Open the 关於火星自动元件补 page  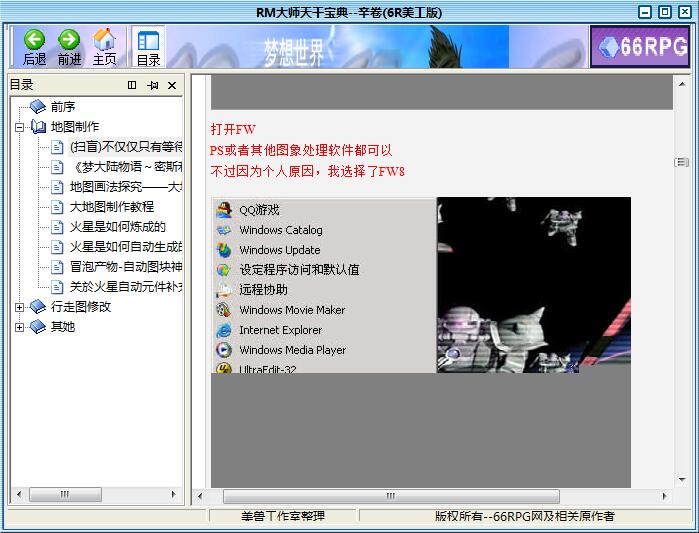pos(126,287)
